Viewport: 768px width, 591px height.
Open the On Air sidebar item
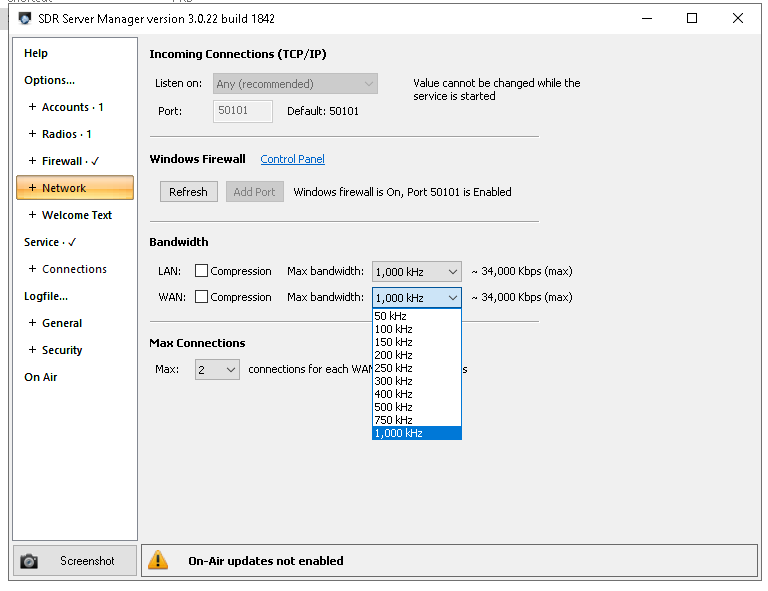click(41, 377)
